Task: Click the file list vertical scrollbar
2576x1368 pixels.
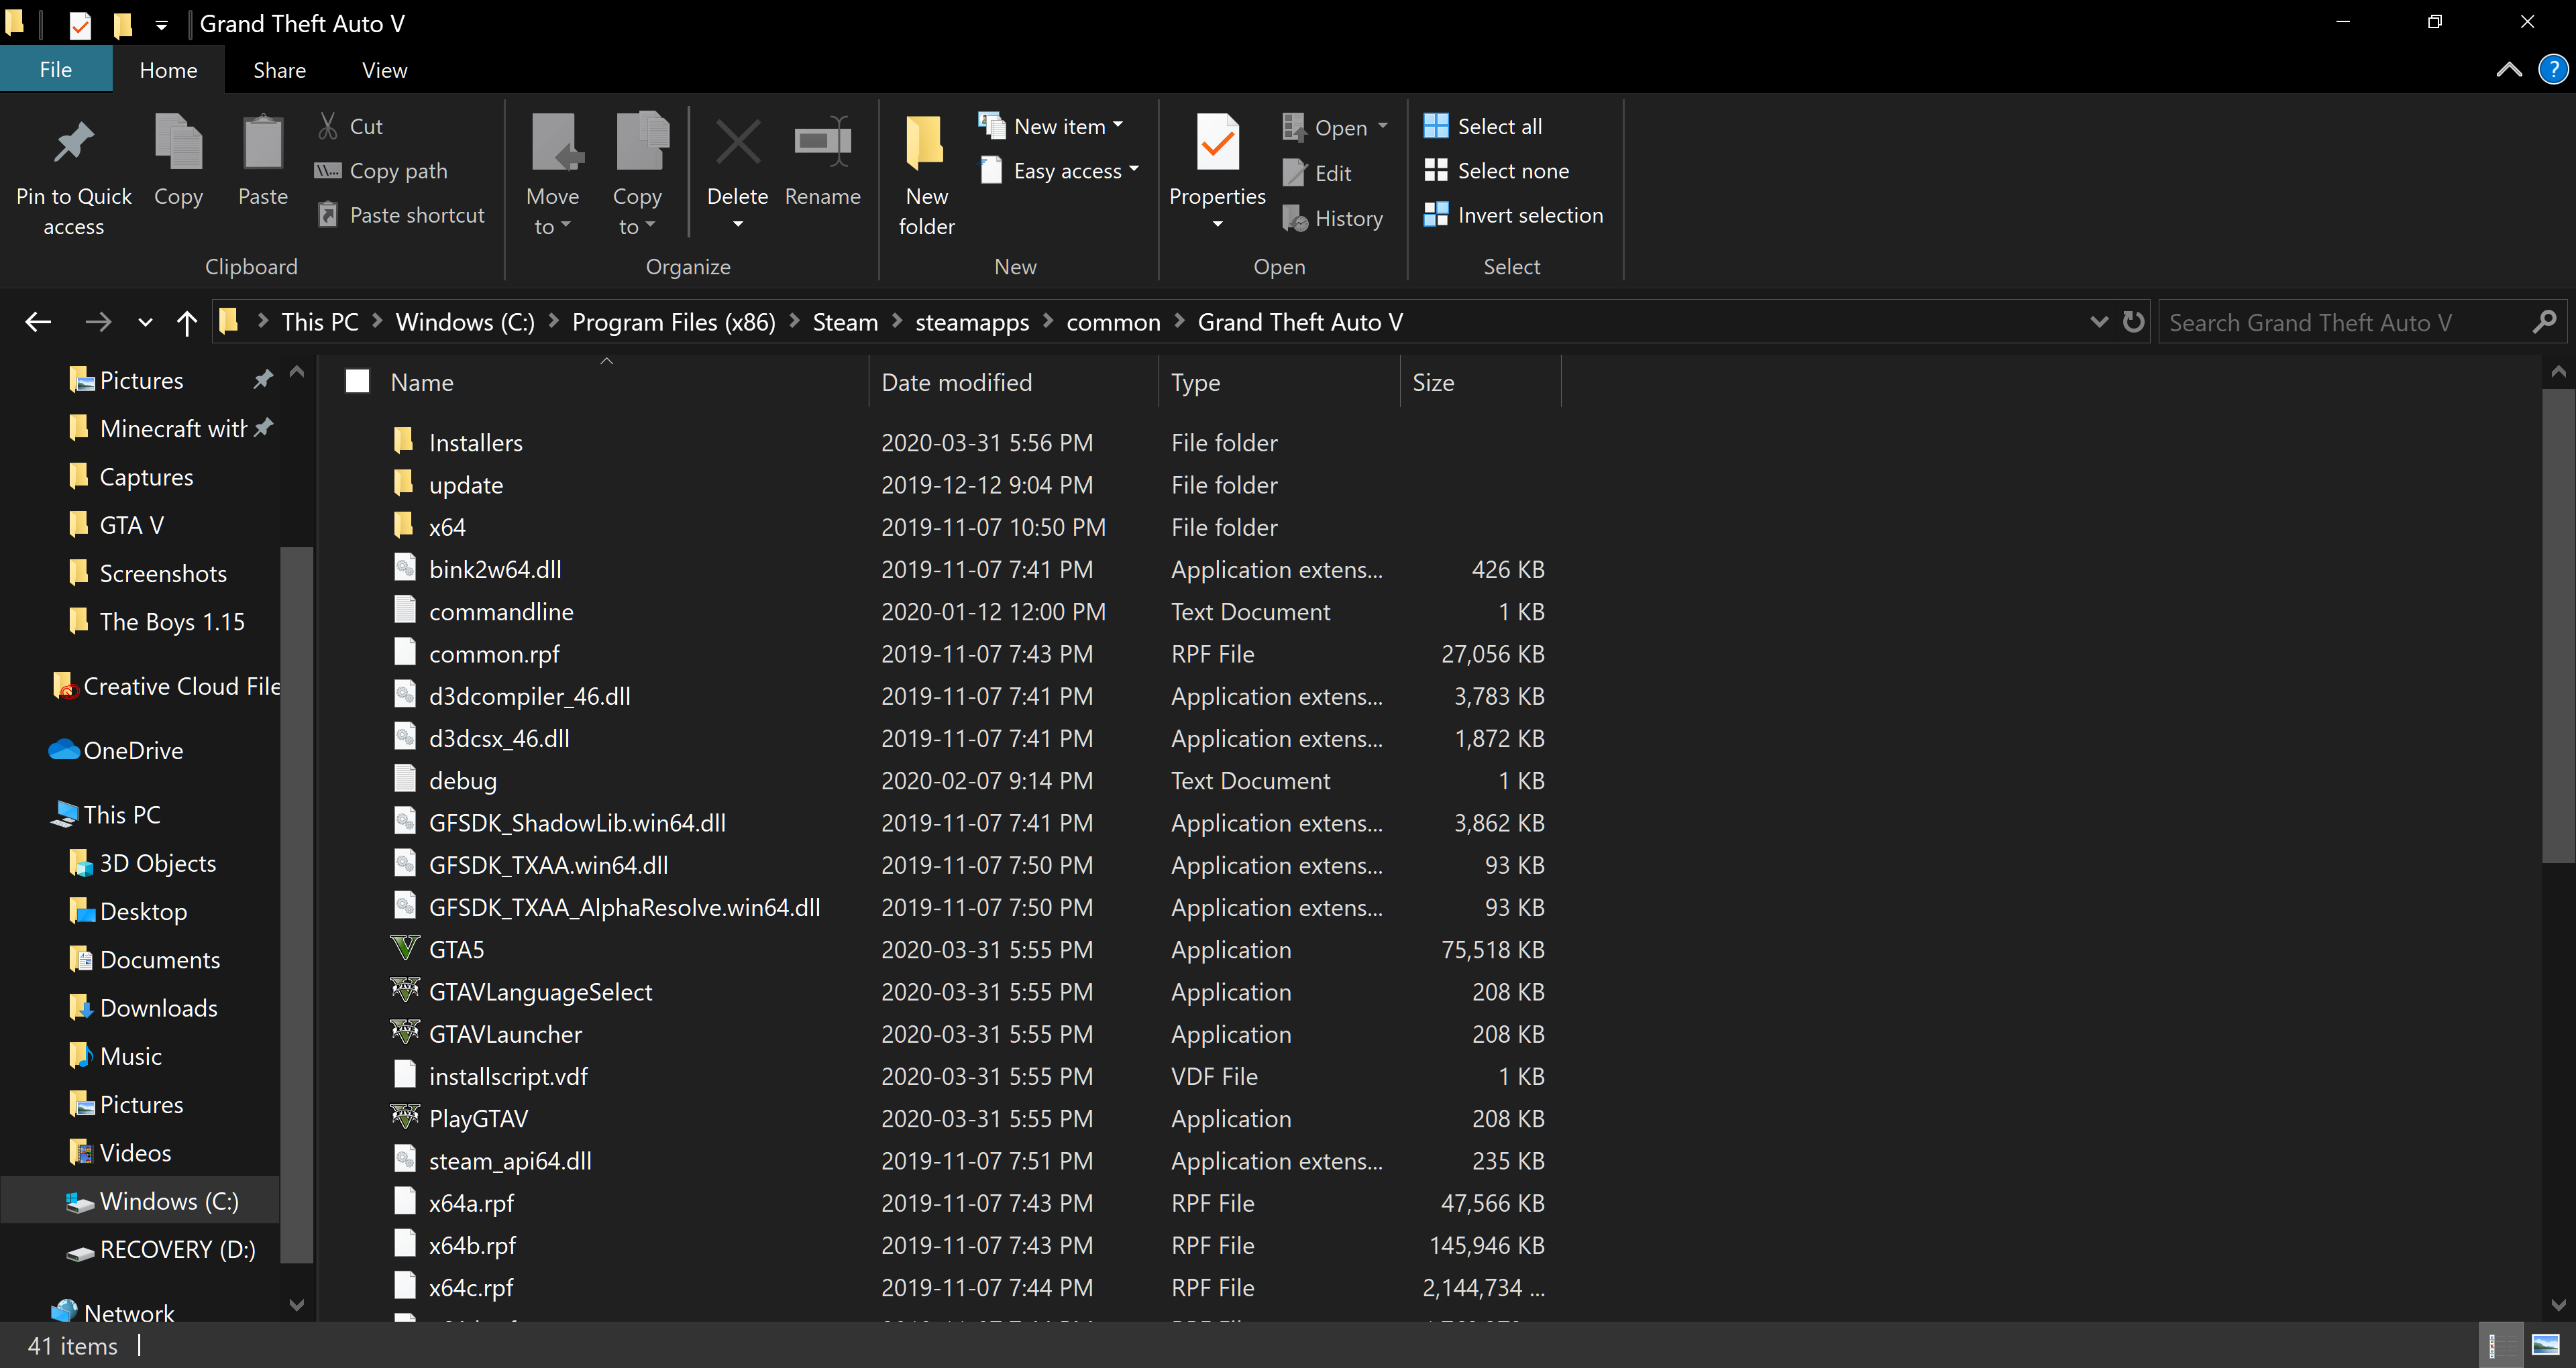Action: (x=2558, y=625)
